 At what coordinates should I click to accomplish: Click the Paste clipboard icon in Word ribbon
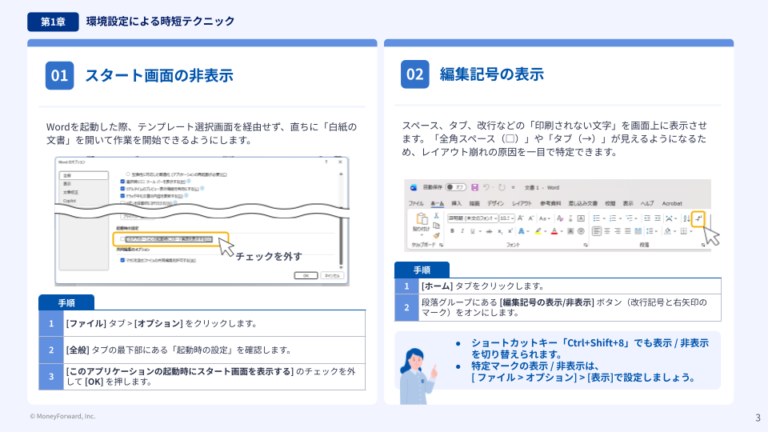pos(421,218)
